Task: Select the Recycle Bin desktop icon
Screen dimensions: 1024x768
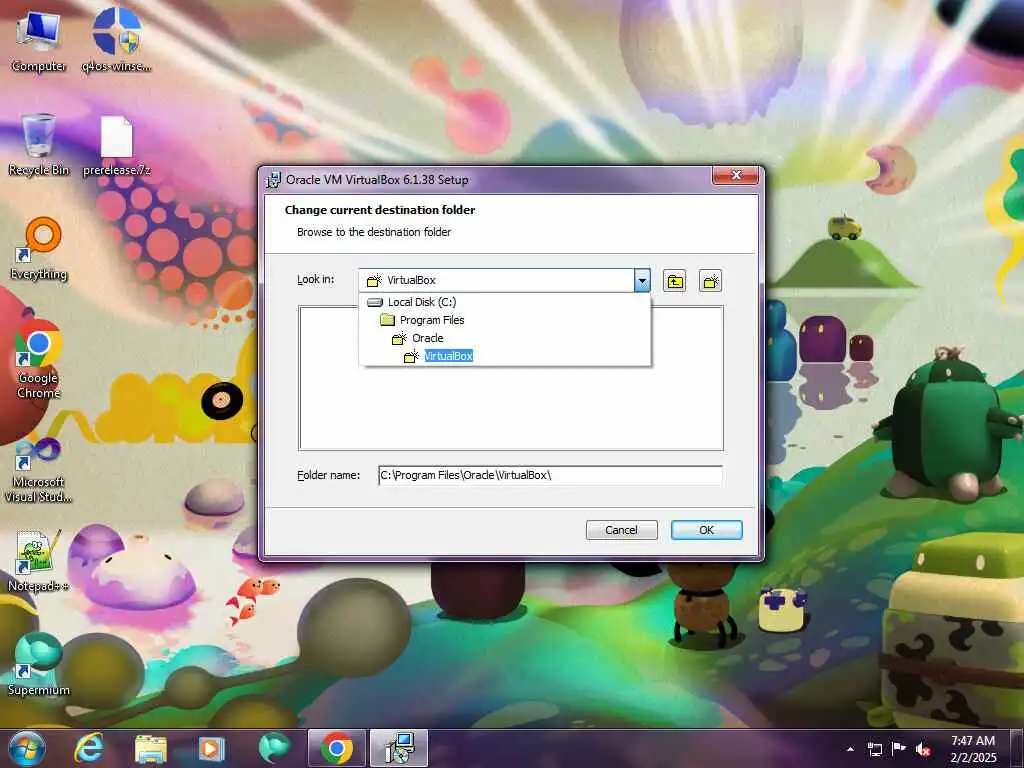Action: [39, 144]
